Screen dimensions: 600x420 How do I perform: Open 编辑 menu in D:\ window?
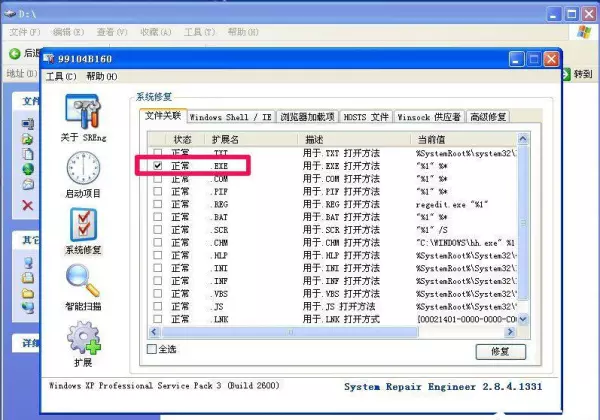68,32
